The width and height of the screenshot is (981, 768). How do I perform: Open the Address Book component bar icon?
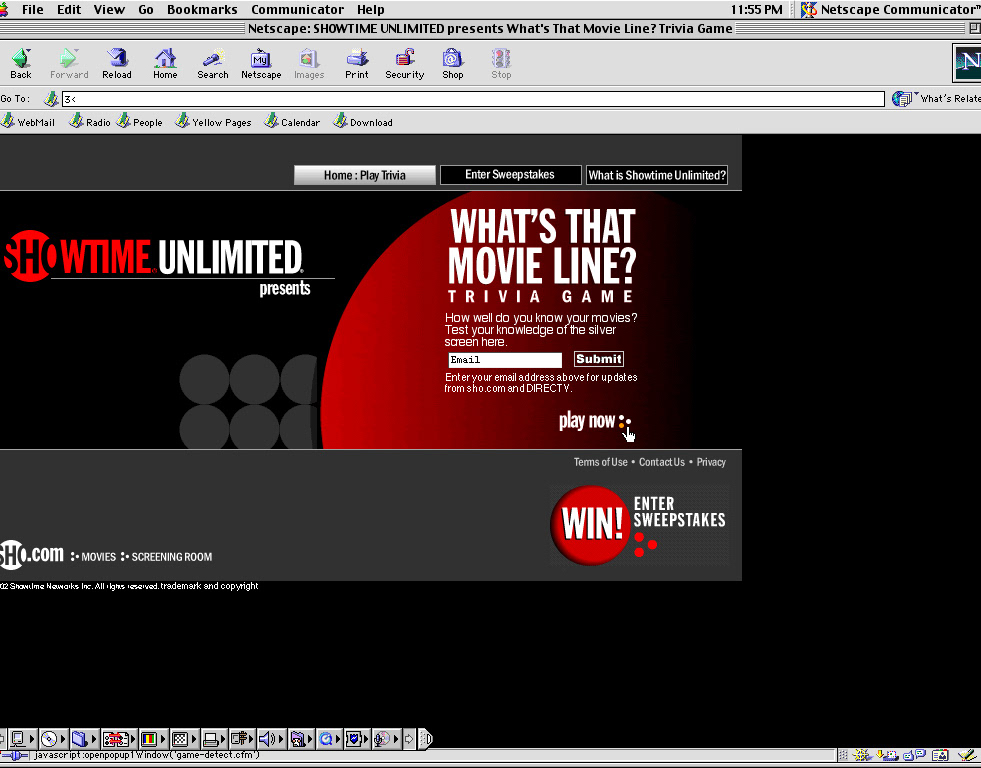[x=940, y=755]
